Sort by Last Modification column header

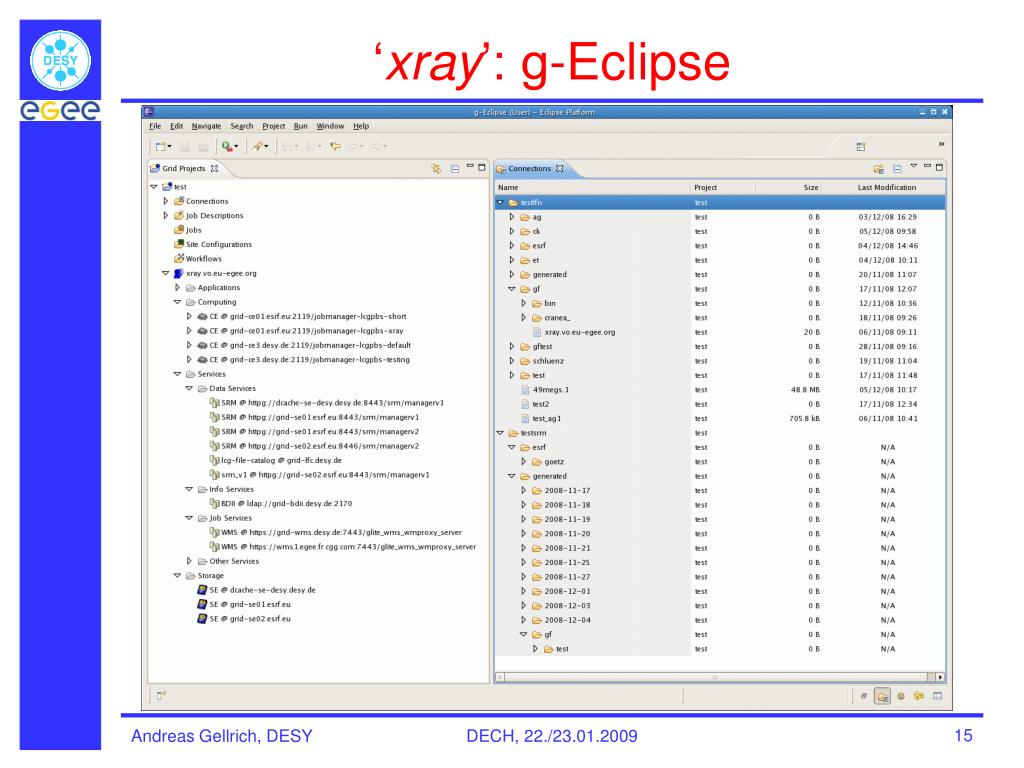(883, 187)
